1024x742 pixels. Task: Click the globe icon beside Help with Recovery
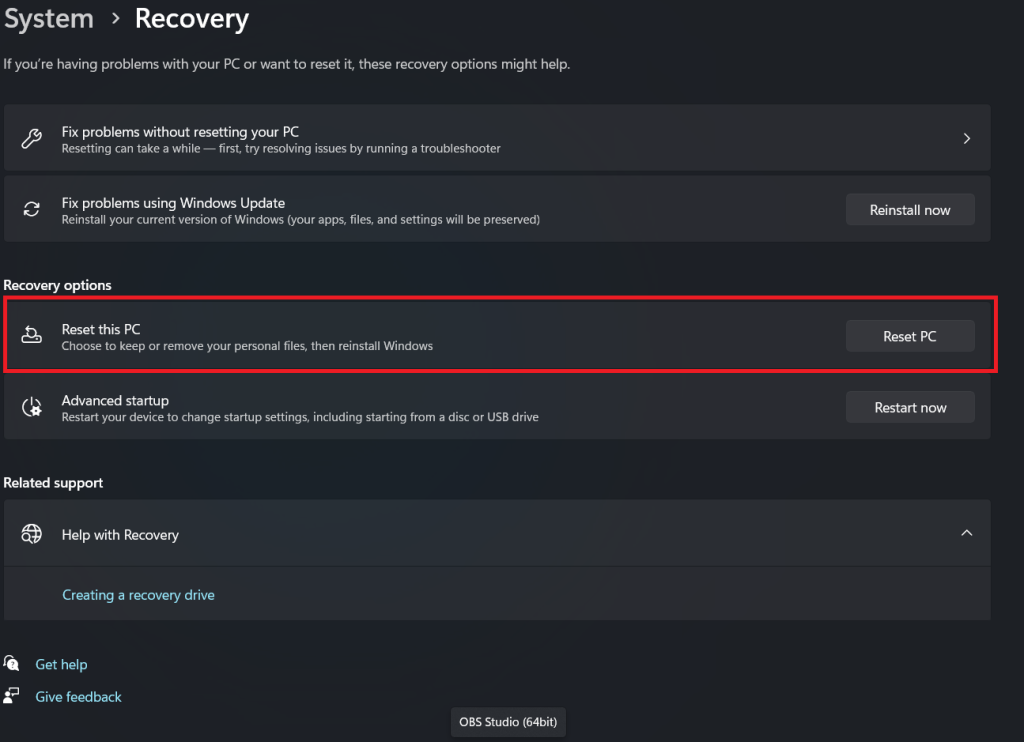[32, 534]
